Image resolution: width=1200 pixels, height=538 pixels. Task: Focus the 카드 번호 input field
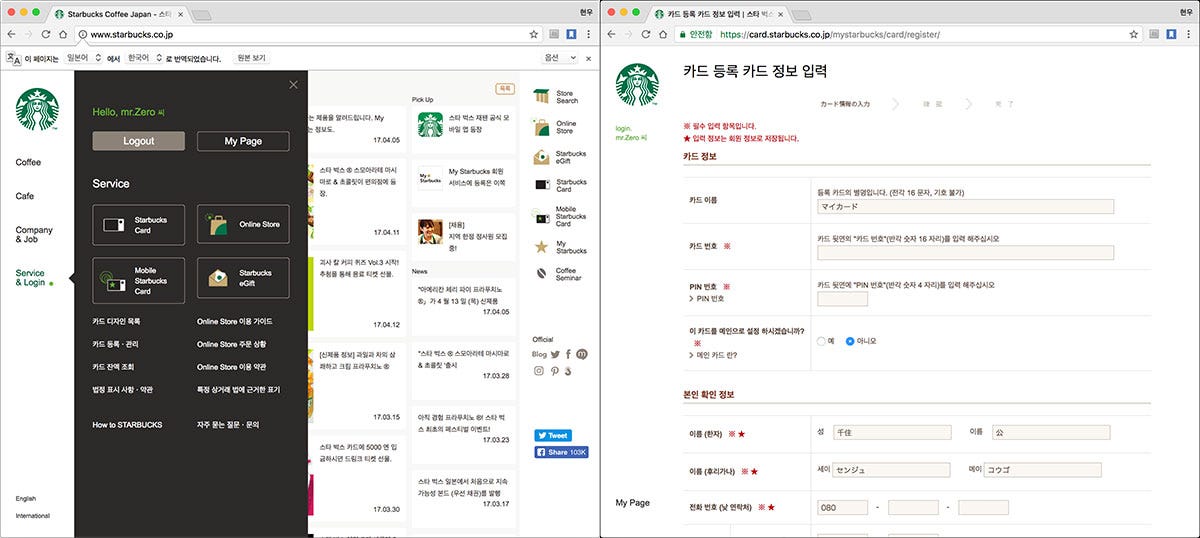[965, 253]
